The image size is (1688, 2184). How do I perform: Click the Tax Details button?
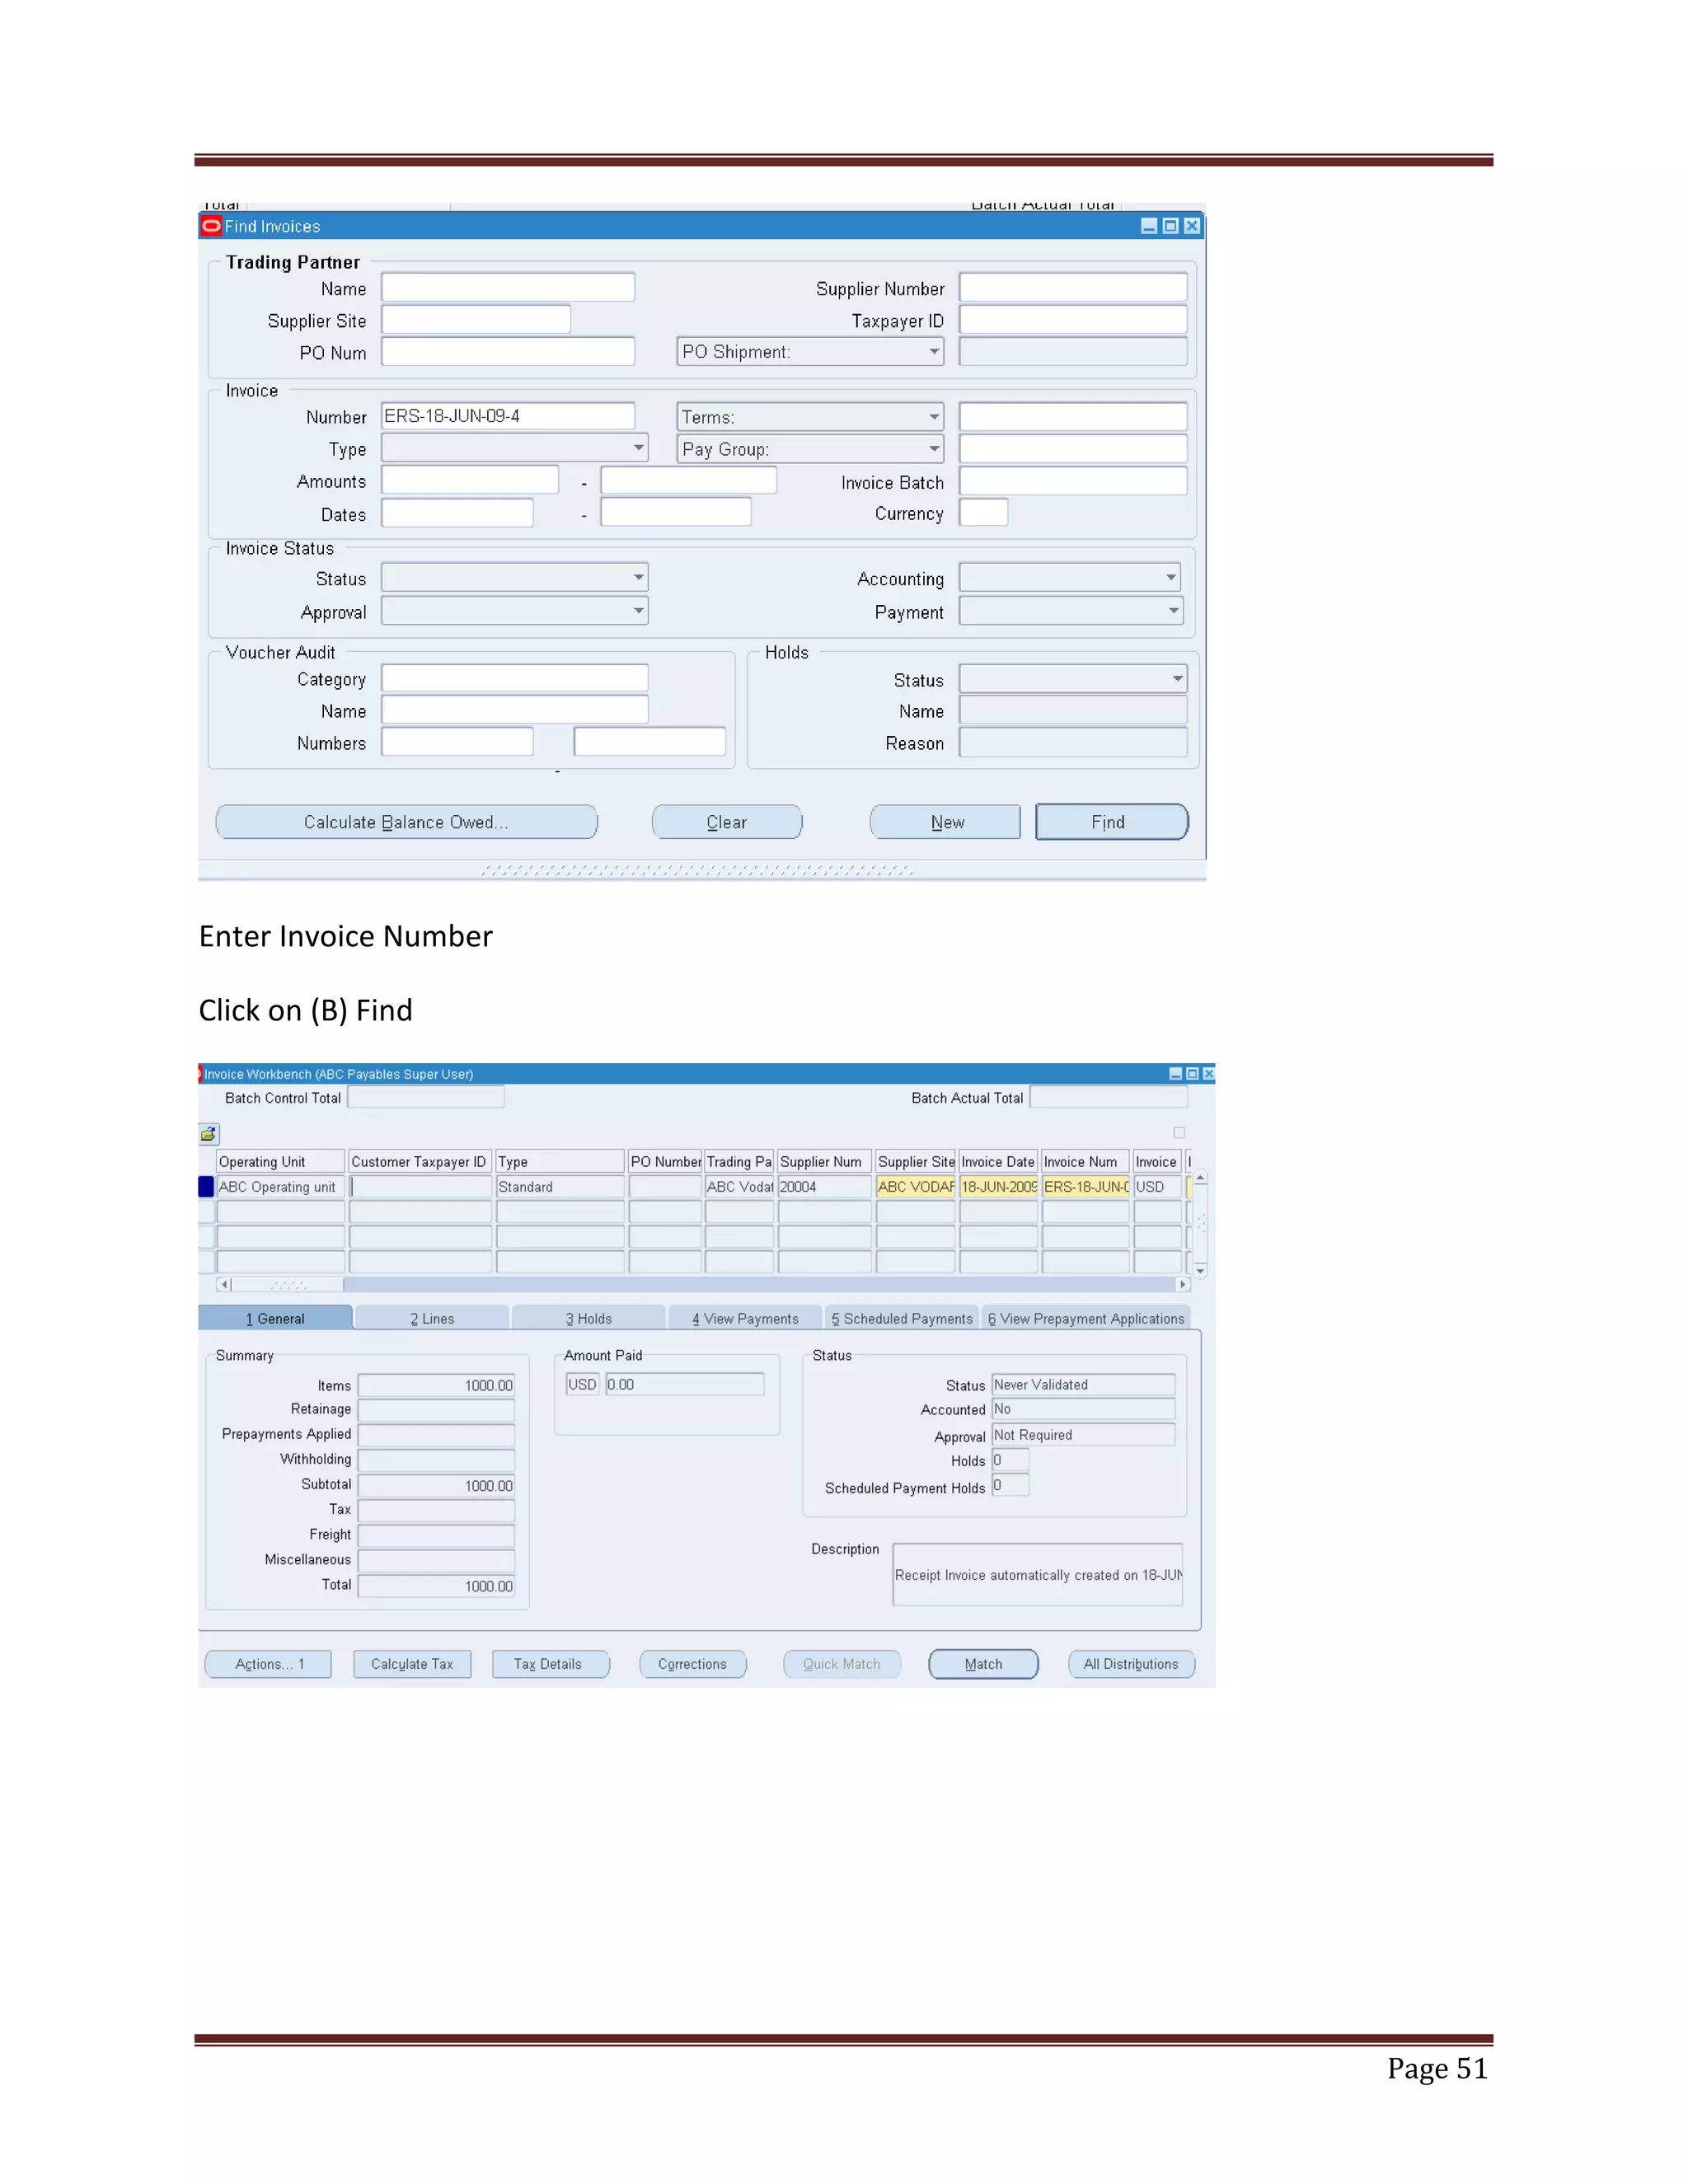tap(550, 1664)
